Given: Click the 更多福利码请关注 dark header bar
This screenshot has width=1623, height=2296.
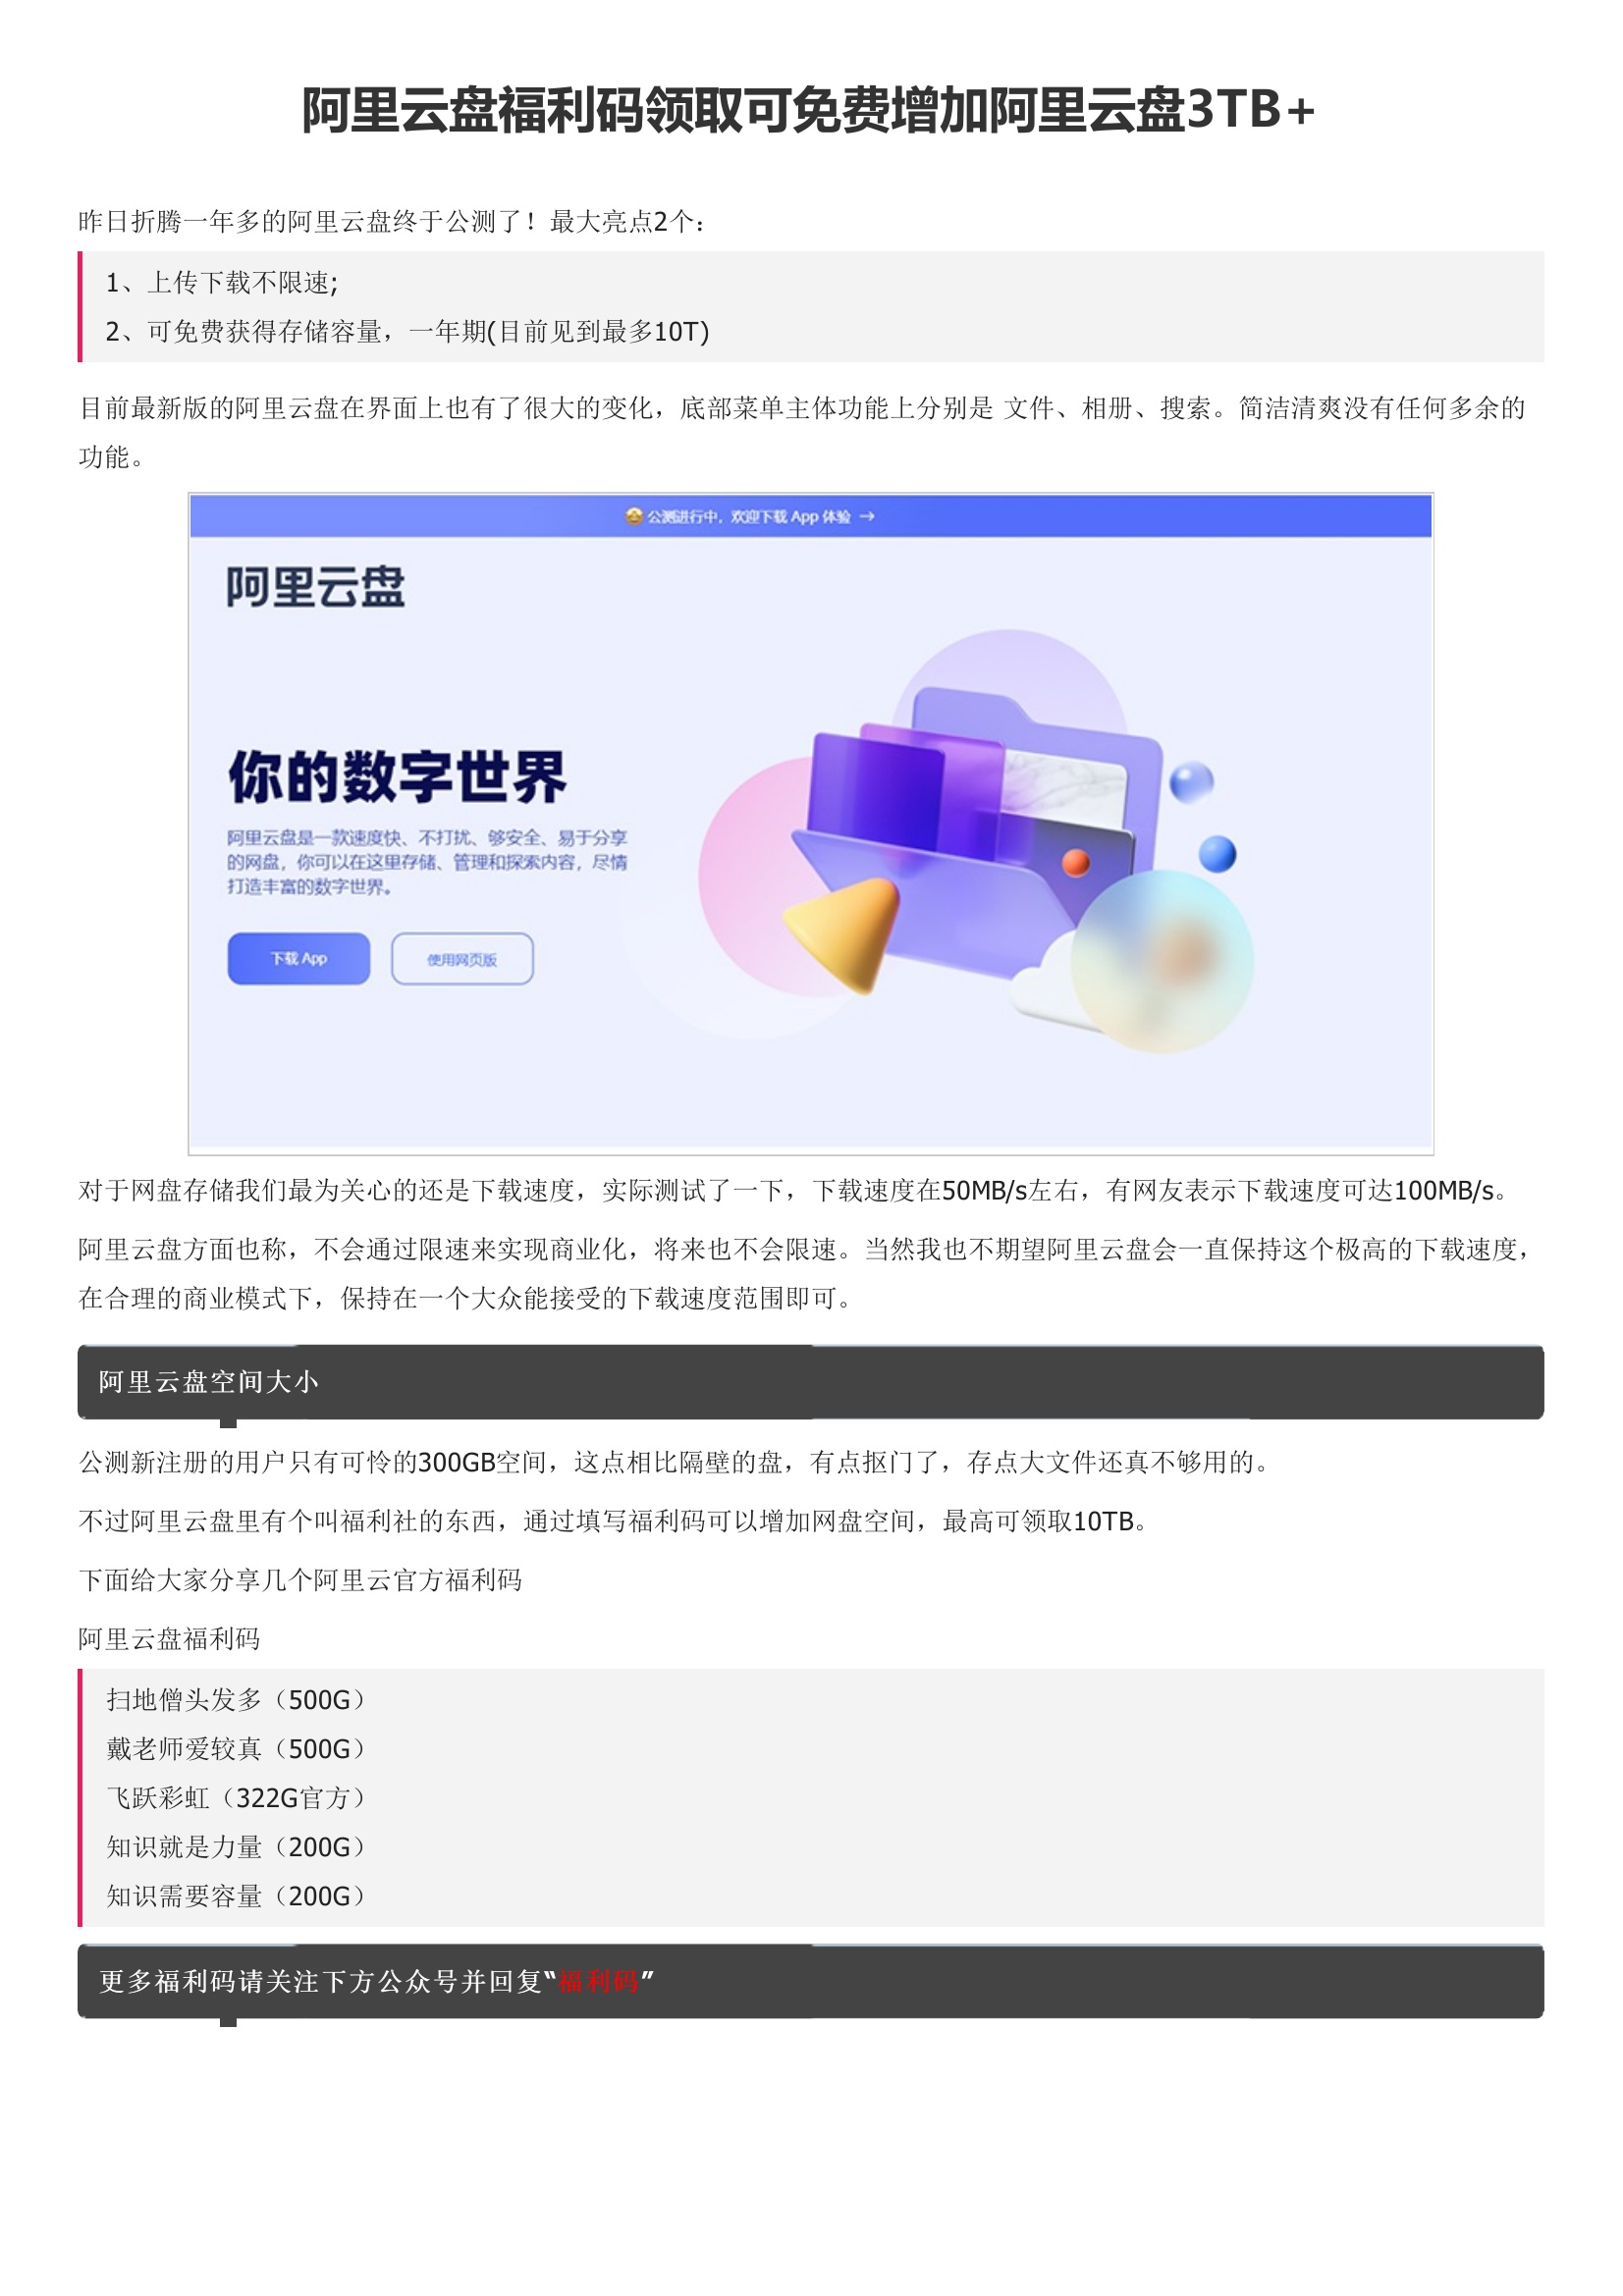Looking at the screenshot, I should [x=810, y=1981].
